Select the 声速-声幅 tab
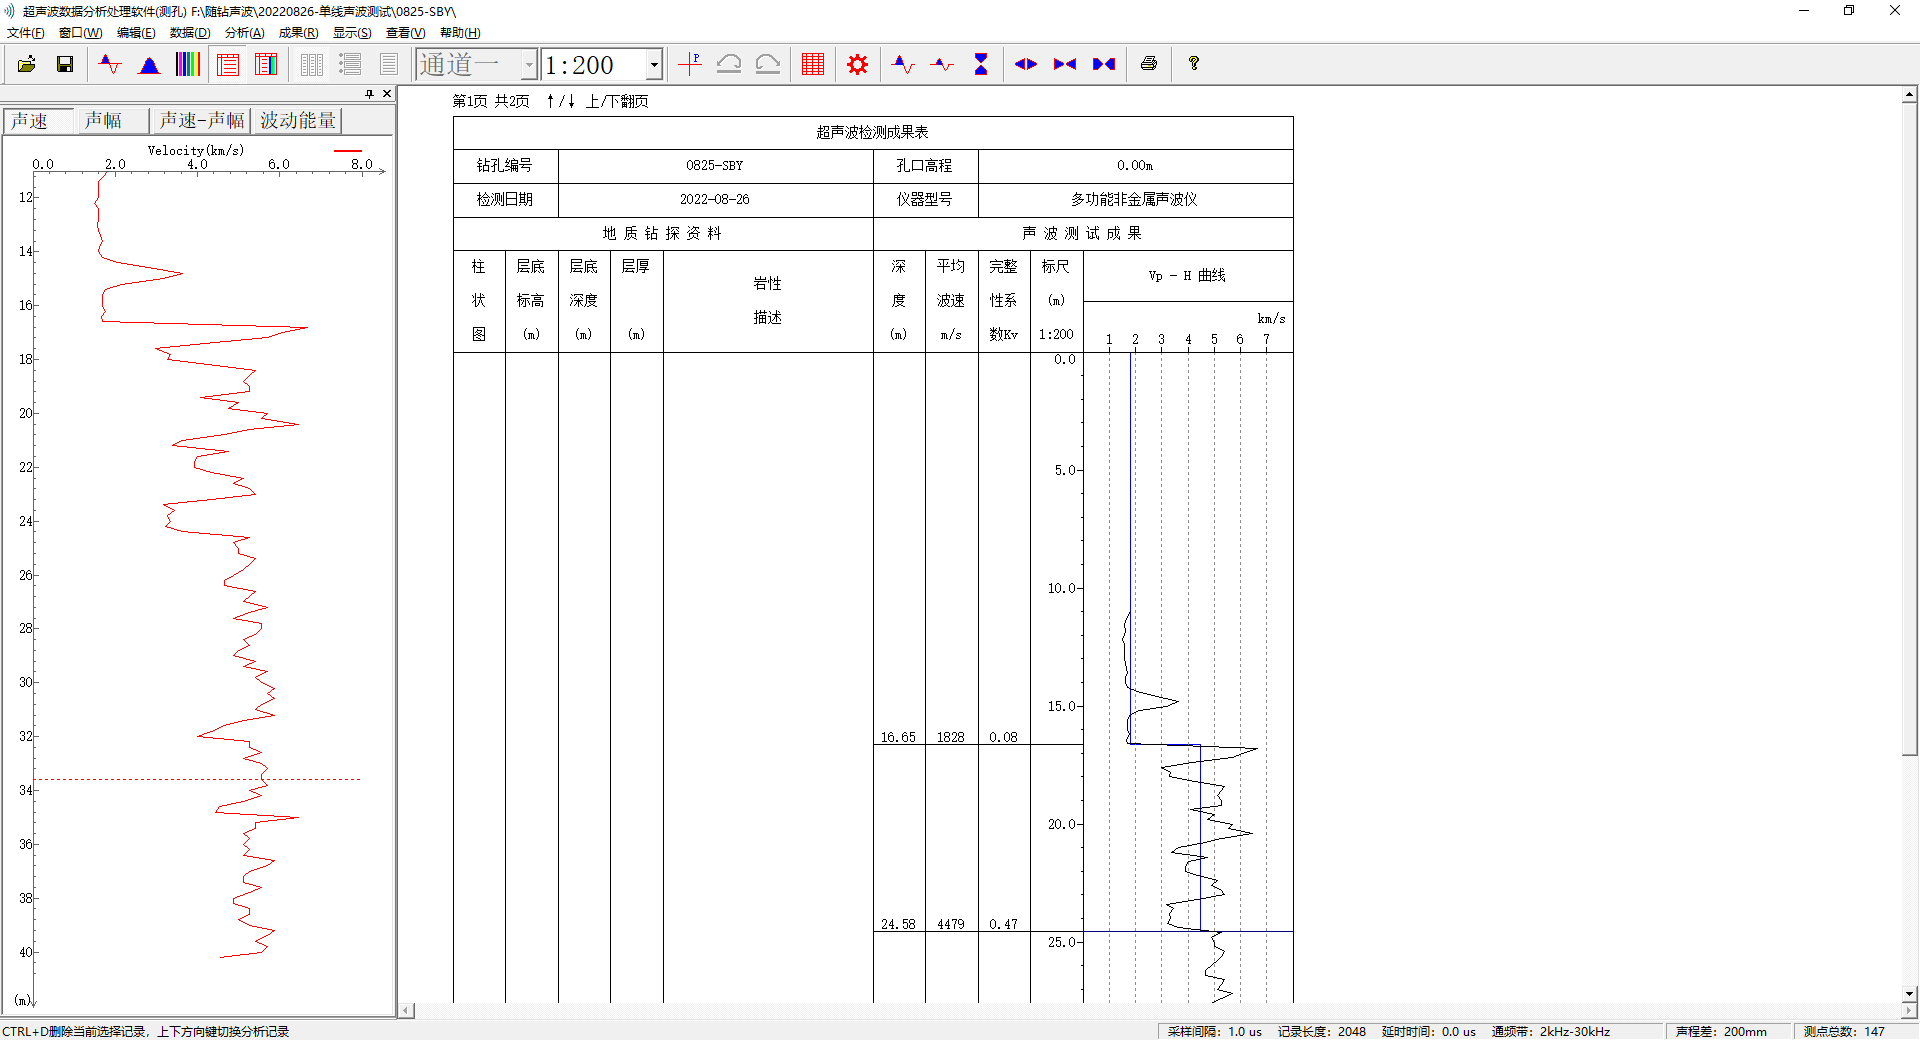 [201, 121]
